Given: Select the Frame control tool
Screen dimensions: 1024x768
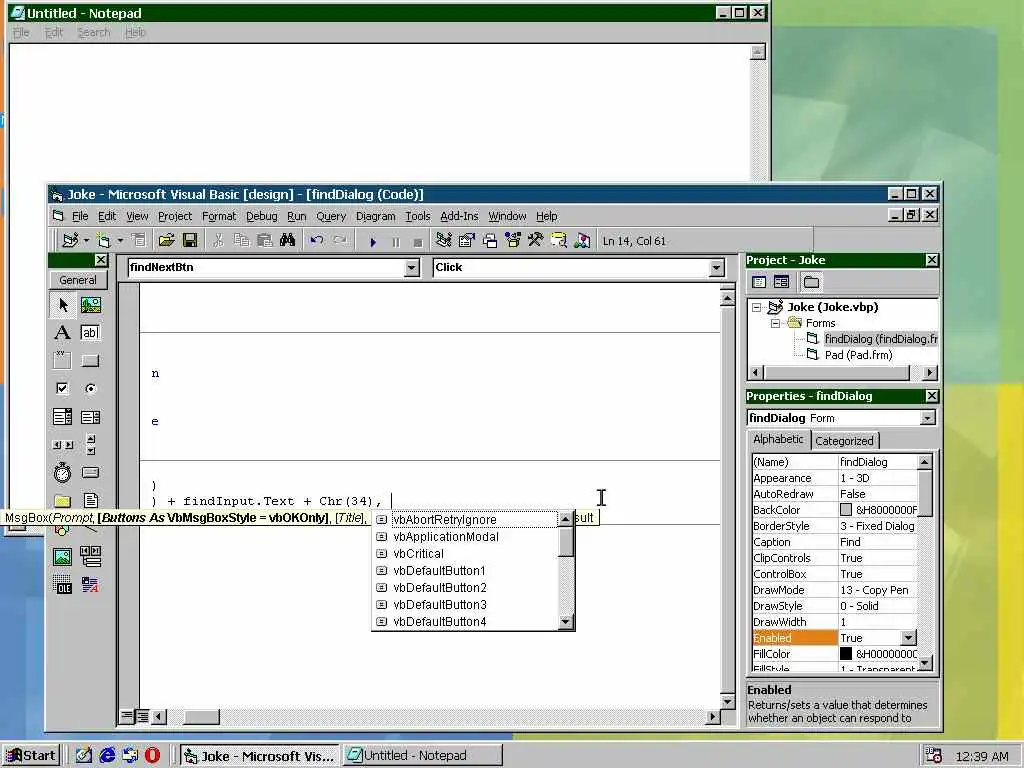Looking at the screenshot, I should click(x=63, y=360).
